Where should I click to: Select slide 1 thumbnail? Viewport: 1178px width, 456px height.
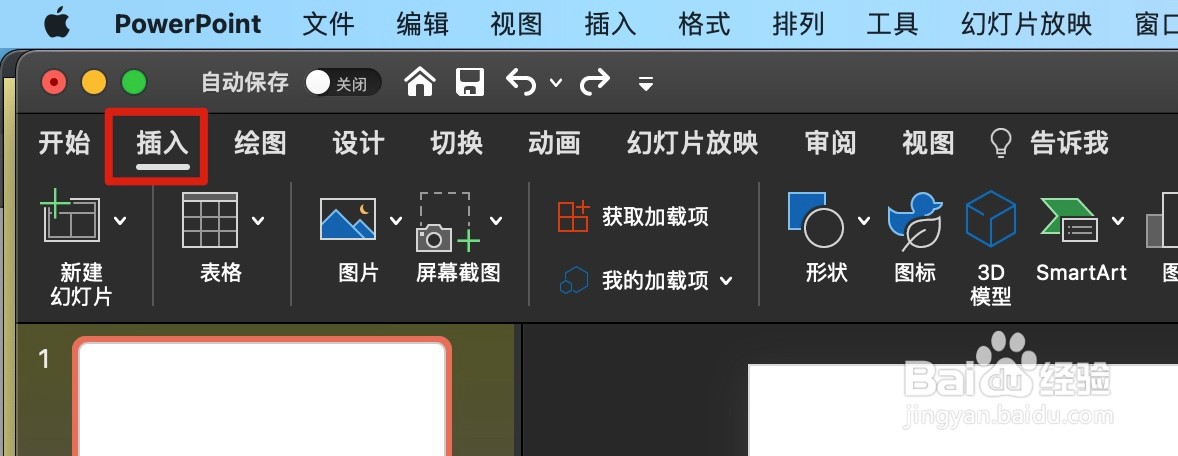click(x=262, y=397)
